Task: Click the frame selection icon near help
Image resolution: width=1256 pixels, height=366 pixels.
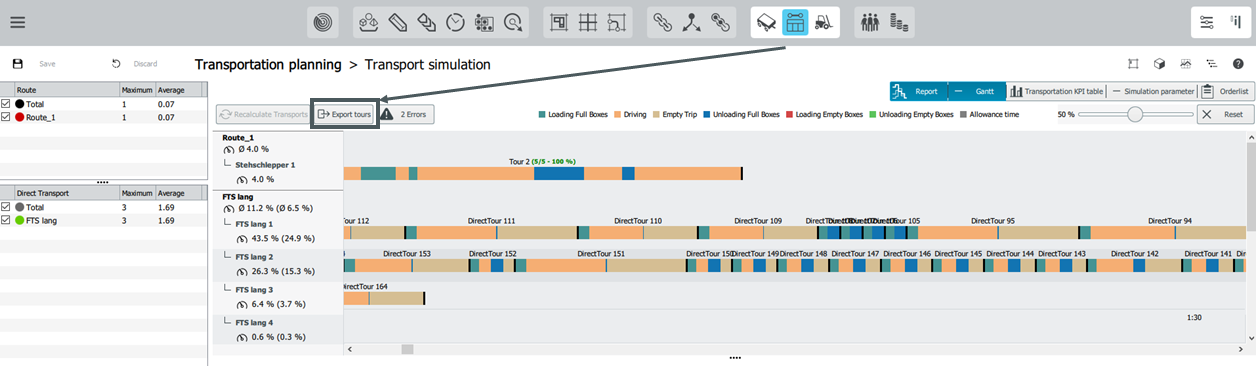Action: coord(1133,63)
